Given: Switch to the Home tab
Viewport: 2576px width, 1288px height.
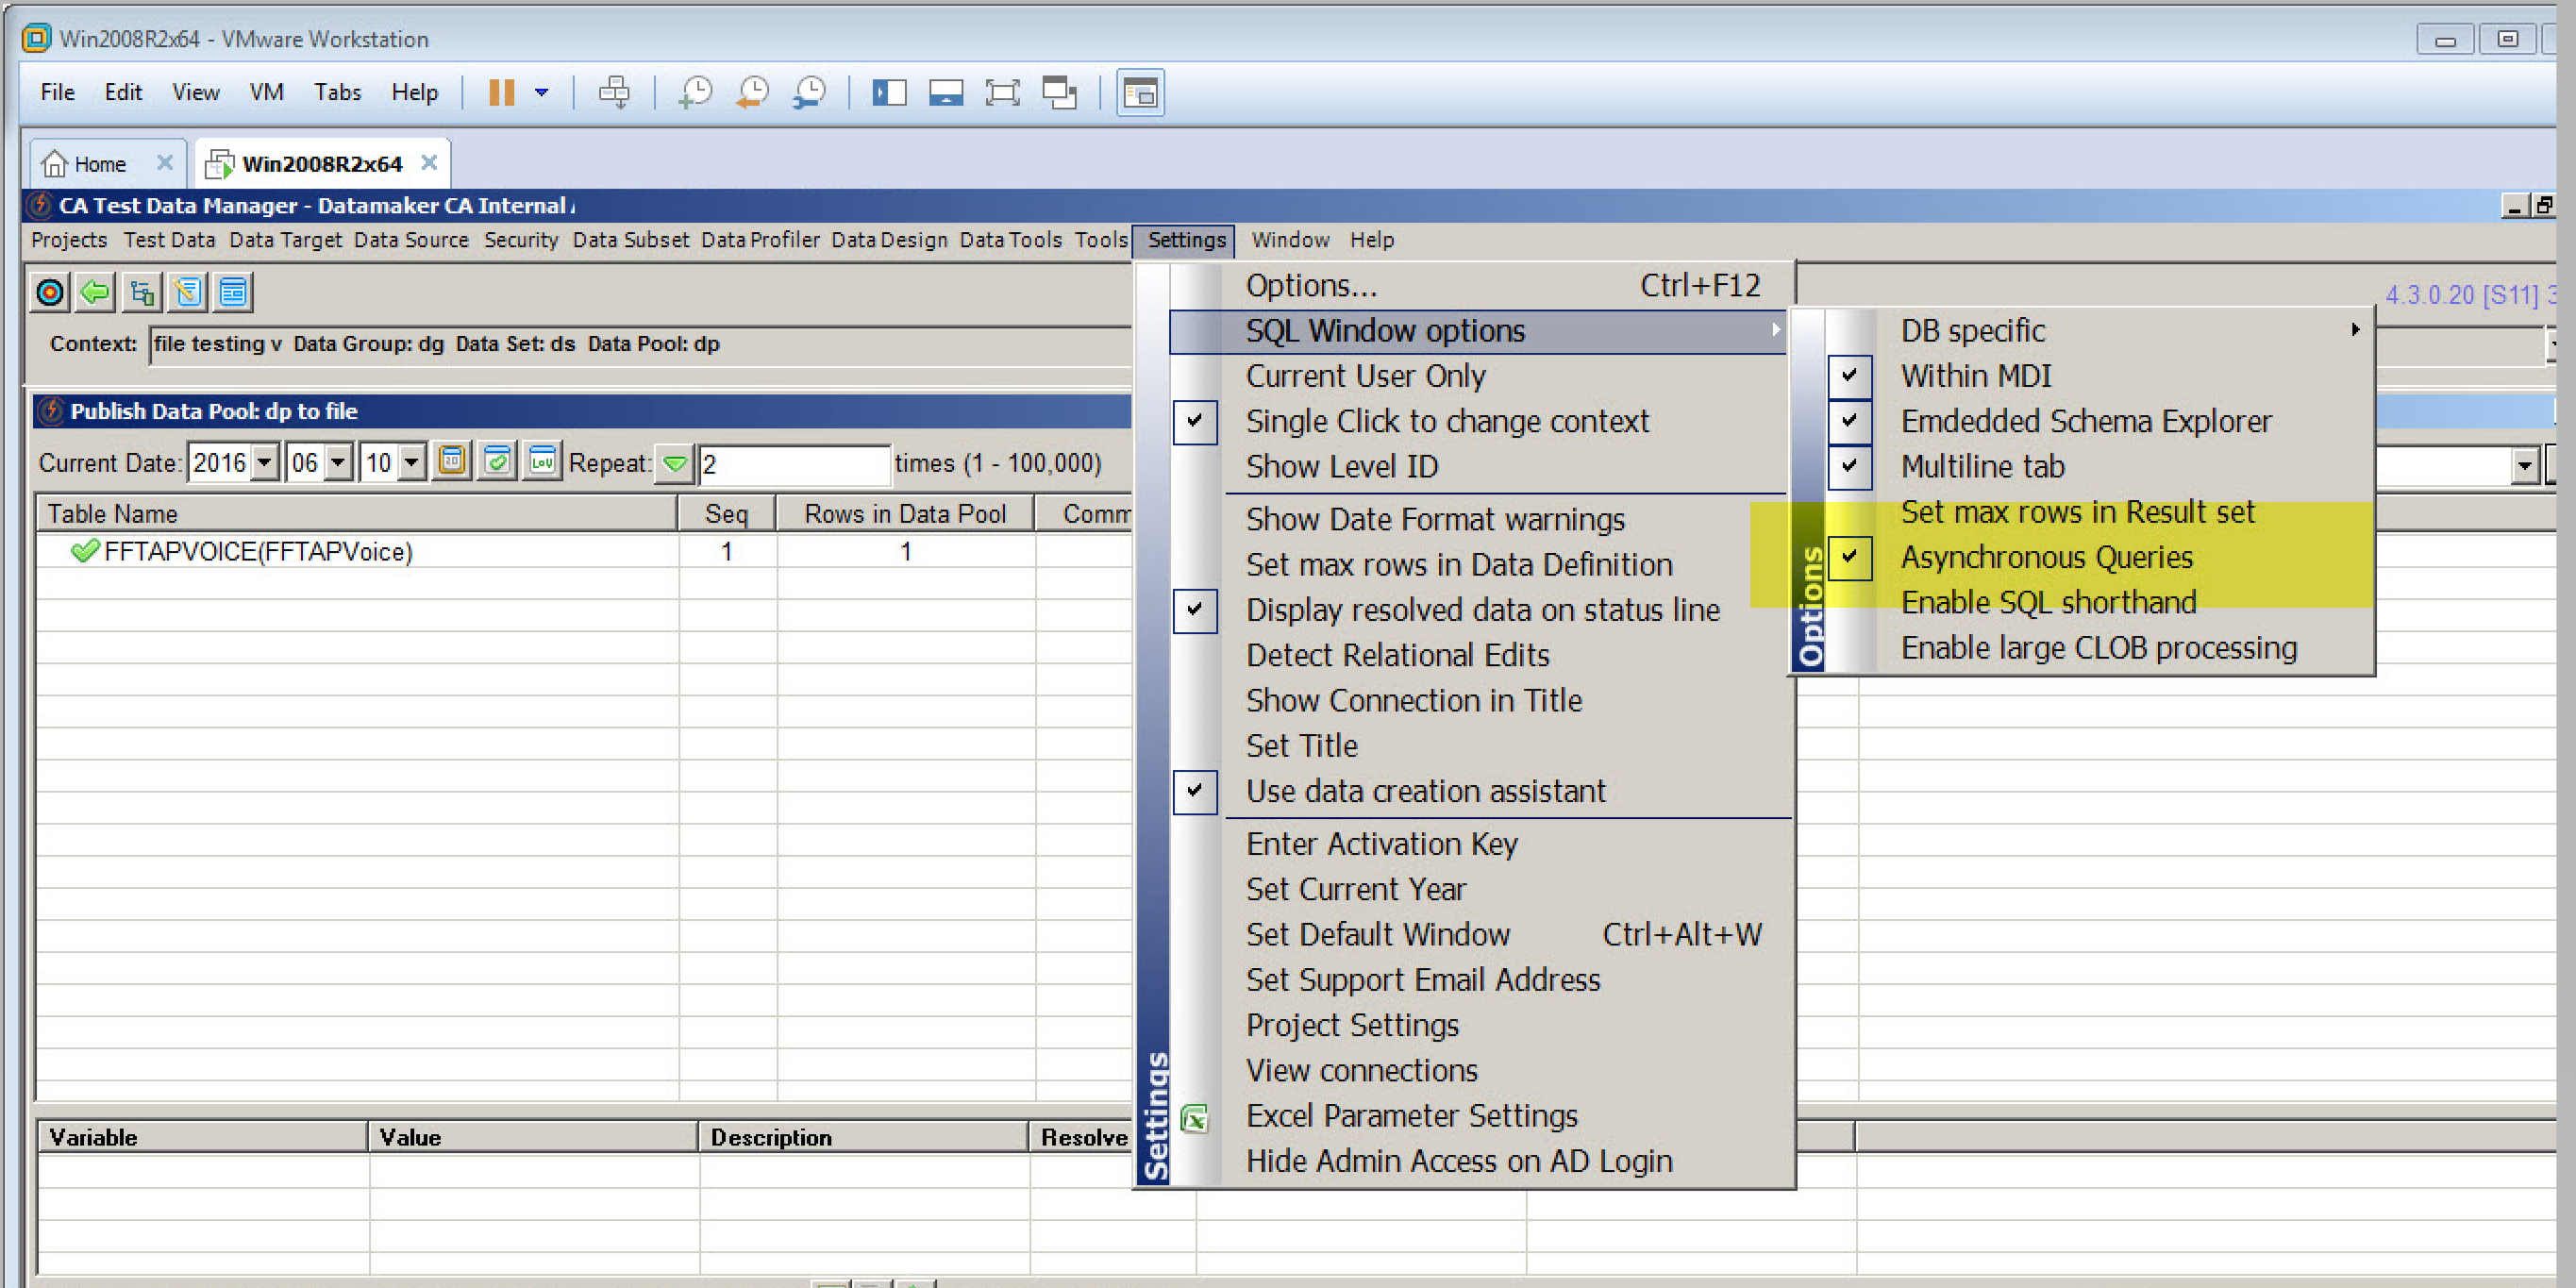Looking at the screenshot, I should click(x=99, y=164).
